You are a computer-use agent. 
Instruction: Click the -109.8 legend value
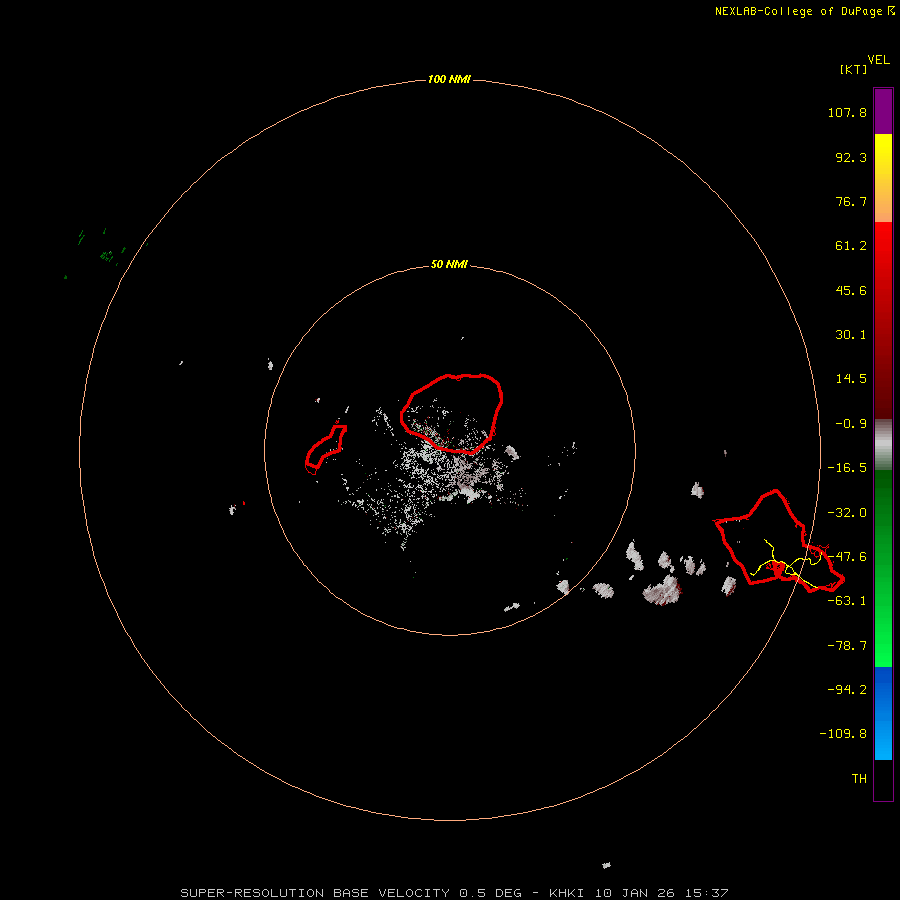point(843,734)
